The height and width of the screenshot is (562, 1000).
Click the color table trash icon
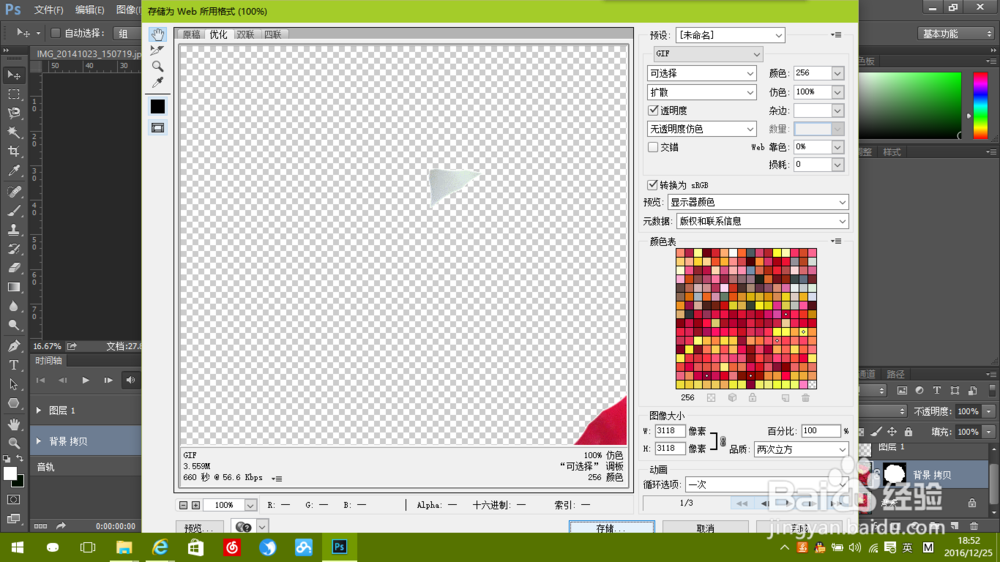[805, 398]
